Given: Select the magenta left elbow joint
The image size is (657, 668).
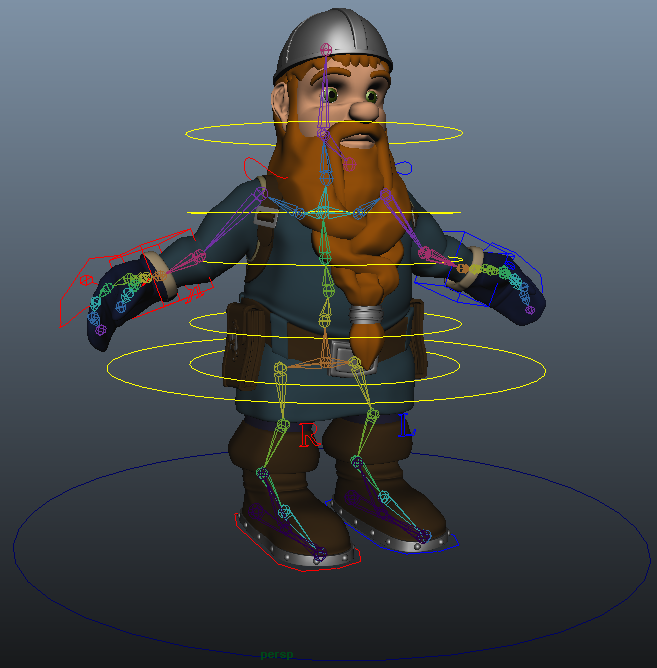Looking at the screenshot, I should (x=424, y=253).
